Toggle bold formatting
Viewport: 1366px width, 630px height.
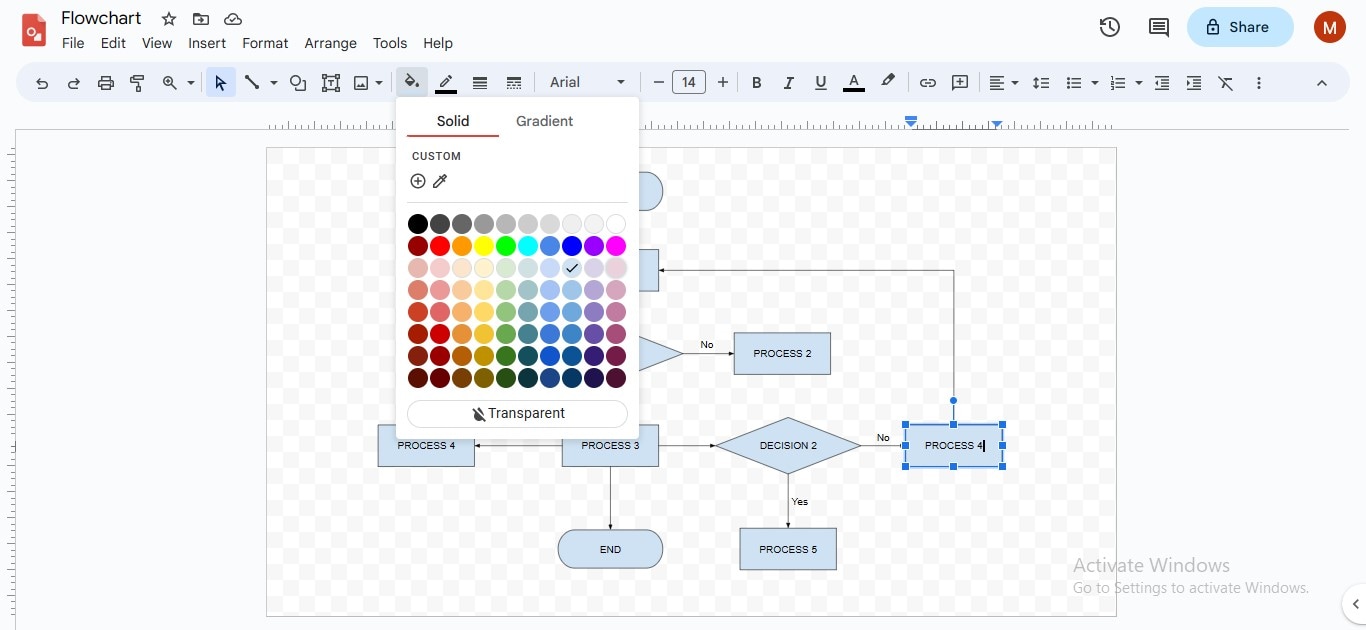pos(757,83)
